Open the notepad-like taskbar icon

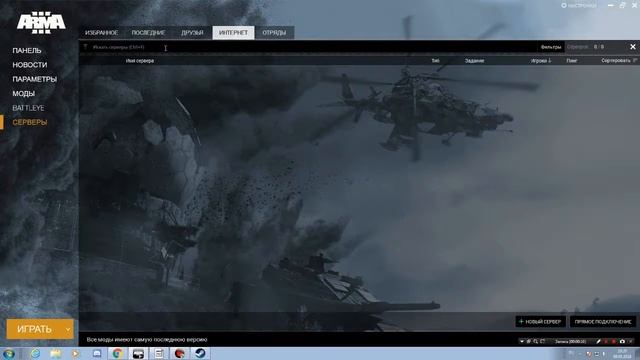pyautogui.click(x=159, y=353)
